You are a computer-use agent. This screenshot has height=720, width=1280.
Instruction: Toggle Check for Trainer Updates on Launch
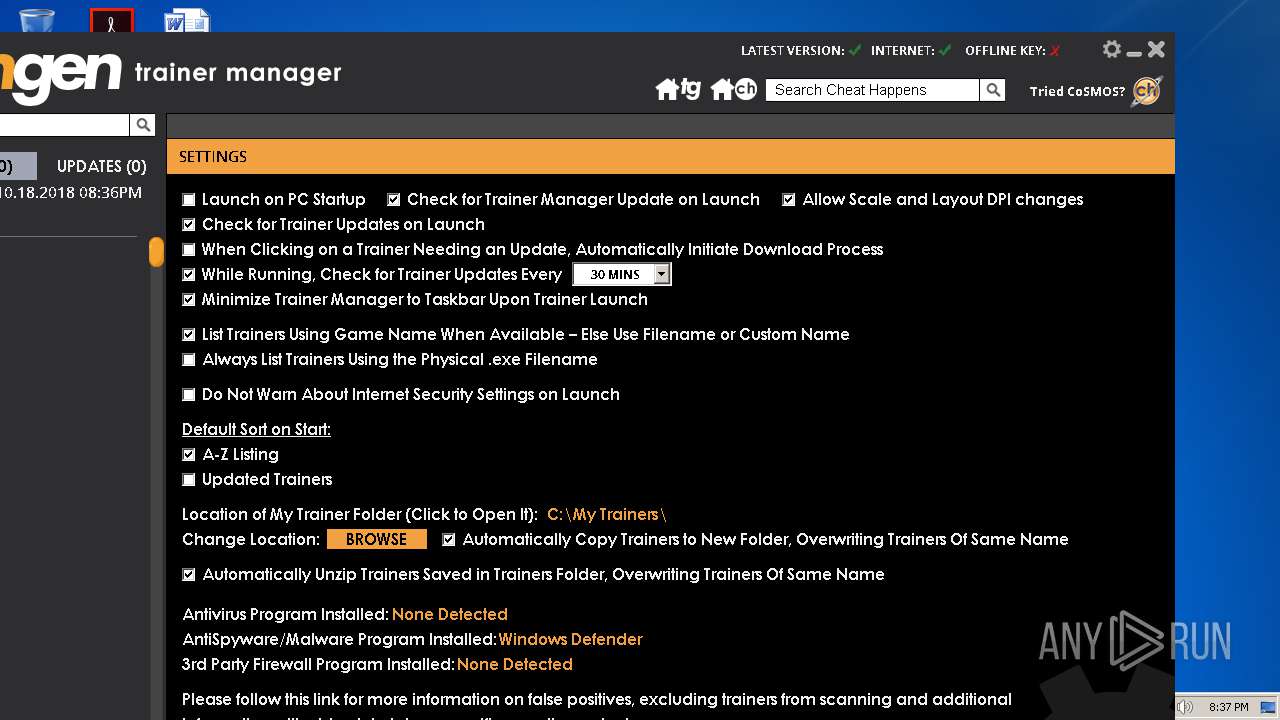click(189, 225)
